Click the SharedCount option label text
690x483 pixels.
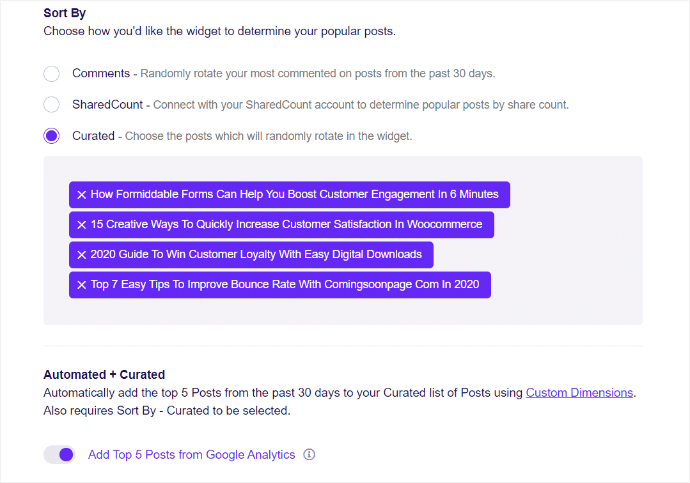pyautogui.click(x=107, y=104)
